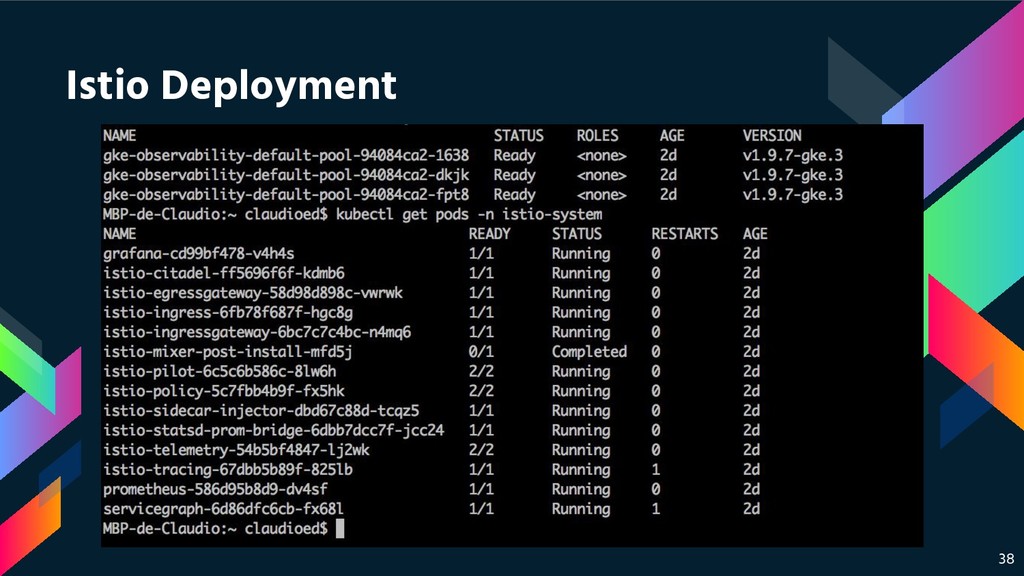This screenshot has height=576, width=1024.
Task: Click the 2/2 ready value of istio-telemetry
Action: click(481, 449)
